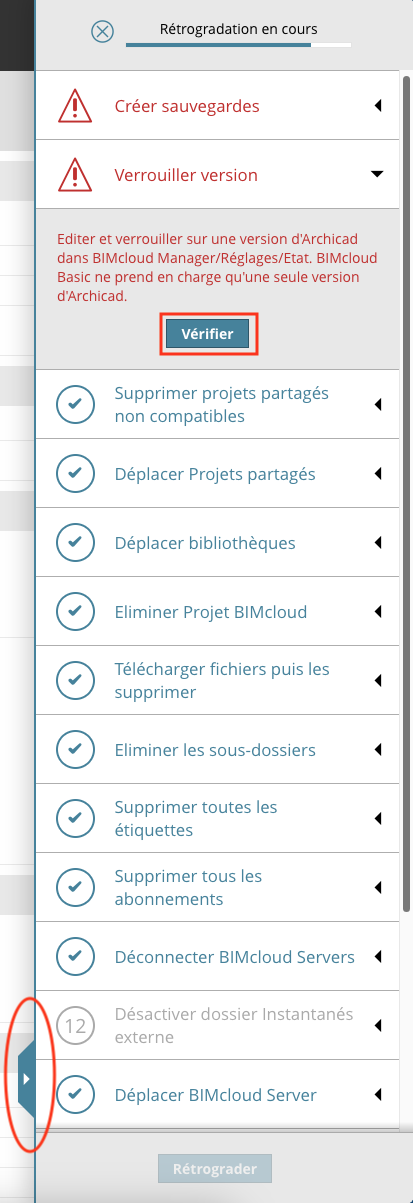The width and height of the screenshot is (413, 1203).
Task: Click the vertical scrollbar of the panel
Action: 406,490
